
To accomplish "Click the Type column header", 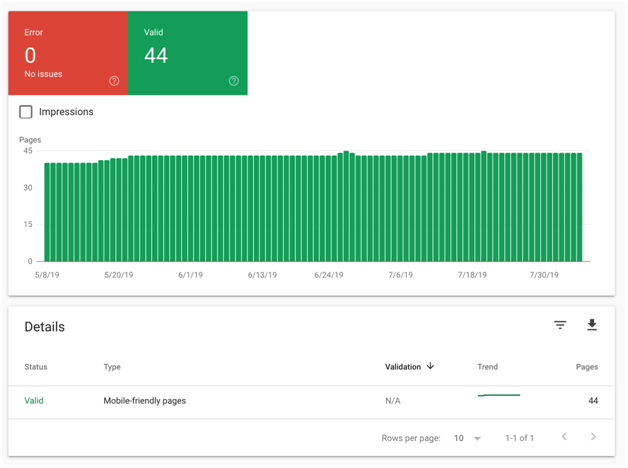I will (x=112, y=367).
